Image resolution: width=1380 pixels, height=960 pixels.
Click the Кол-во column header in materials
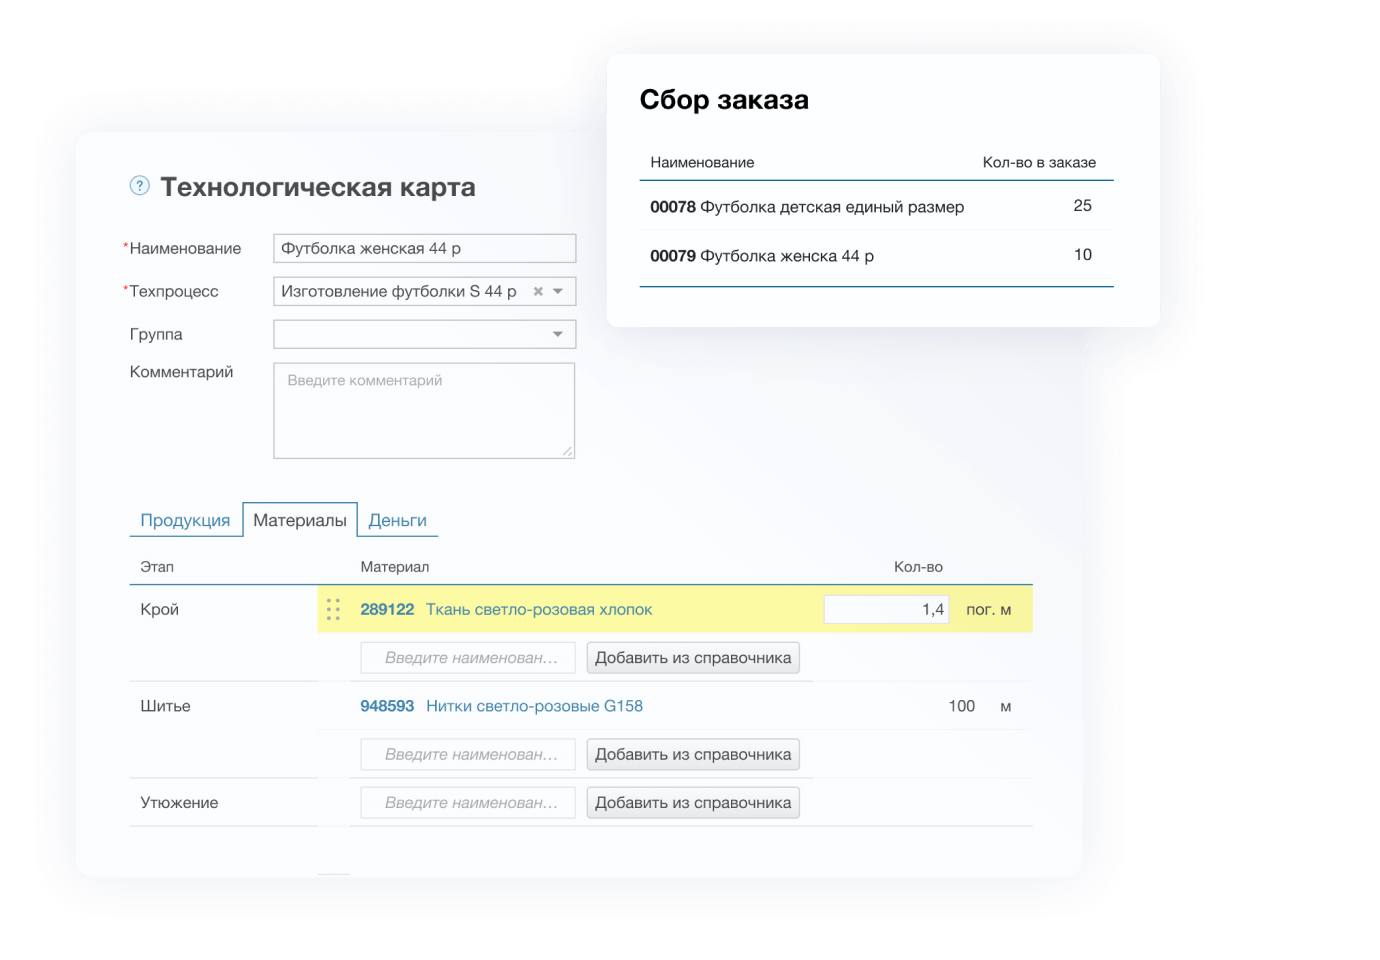tap(918, 567)
